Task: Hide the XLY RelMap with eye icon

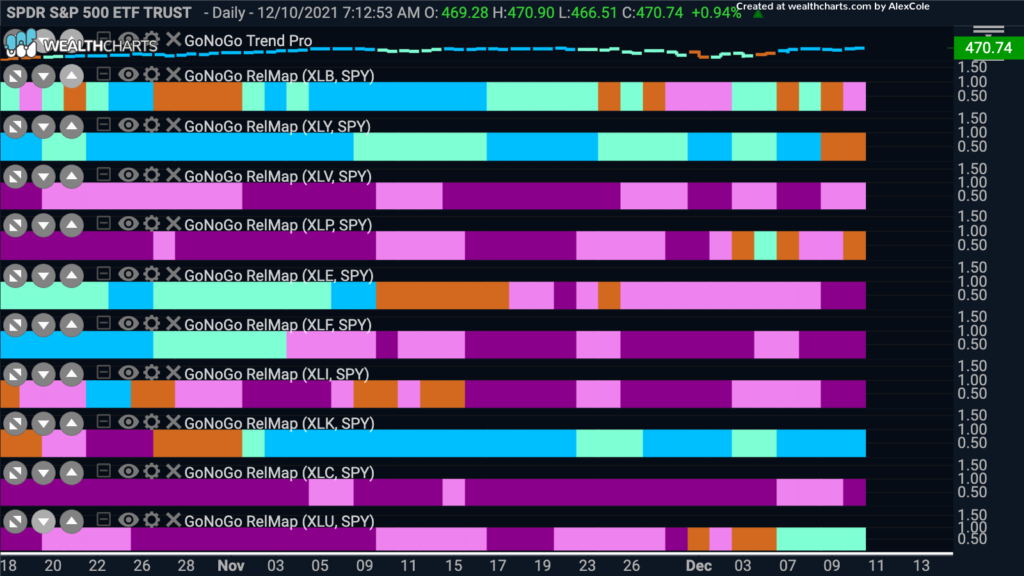Action: (x=128, y=125)
